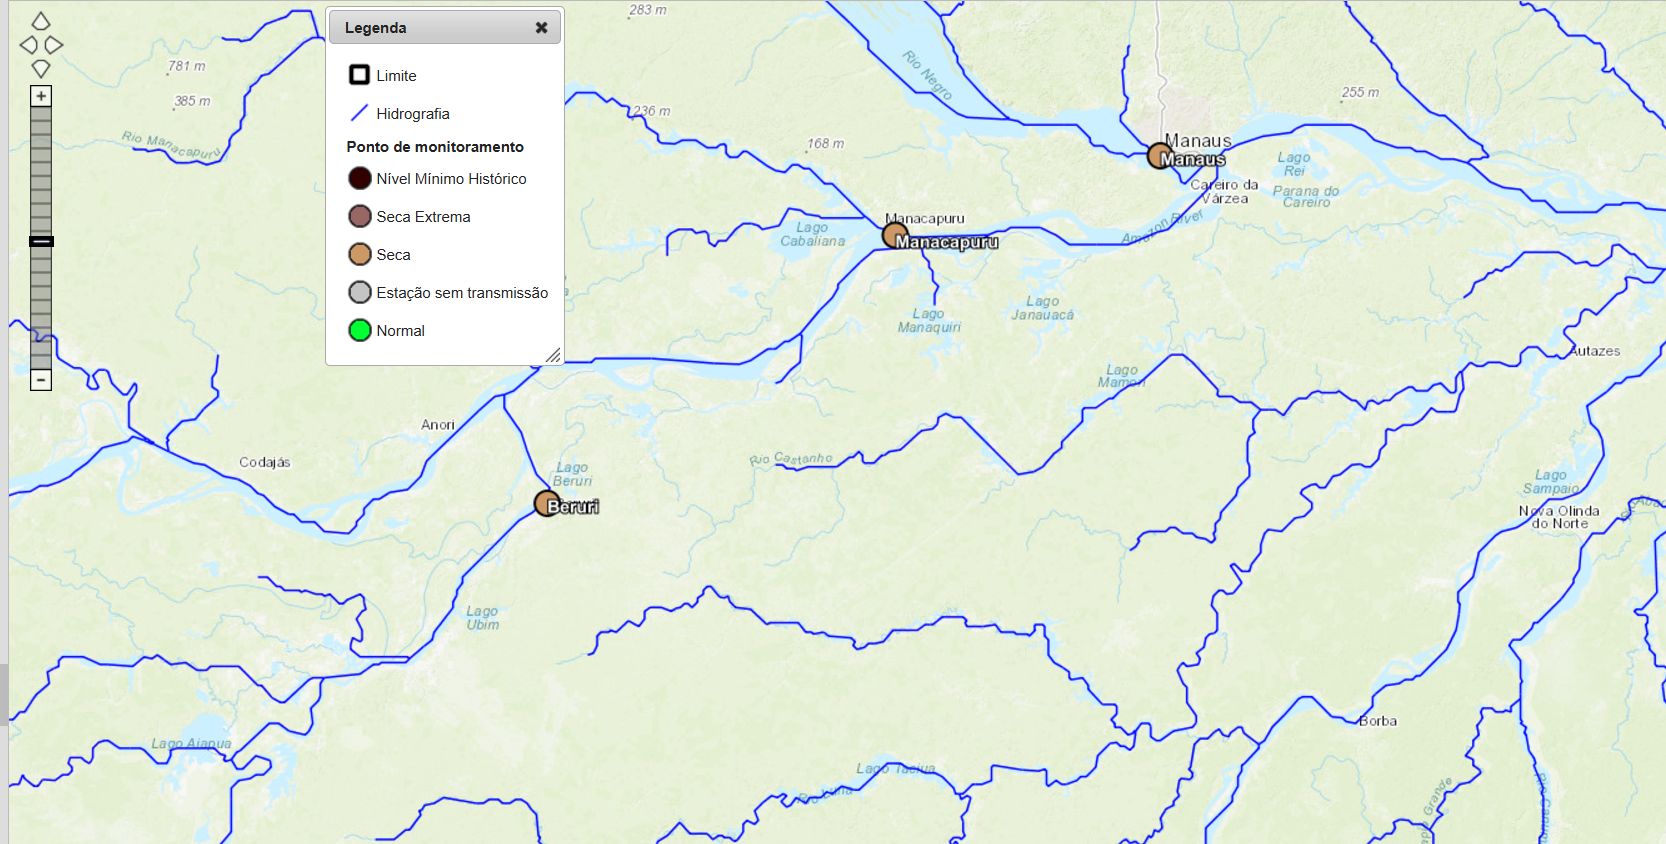1666x844 pixels.
Task: Click the zoom slider handle
Action: [x=41, y=241]
